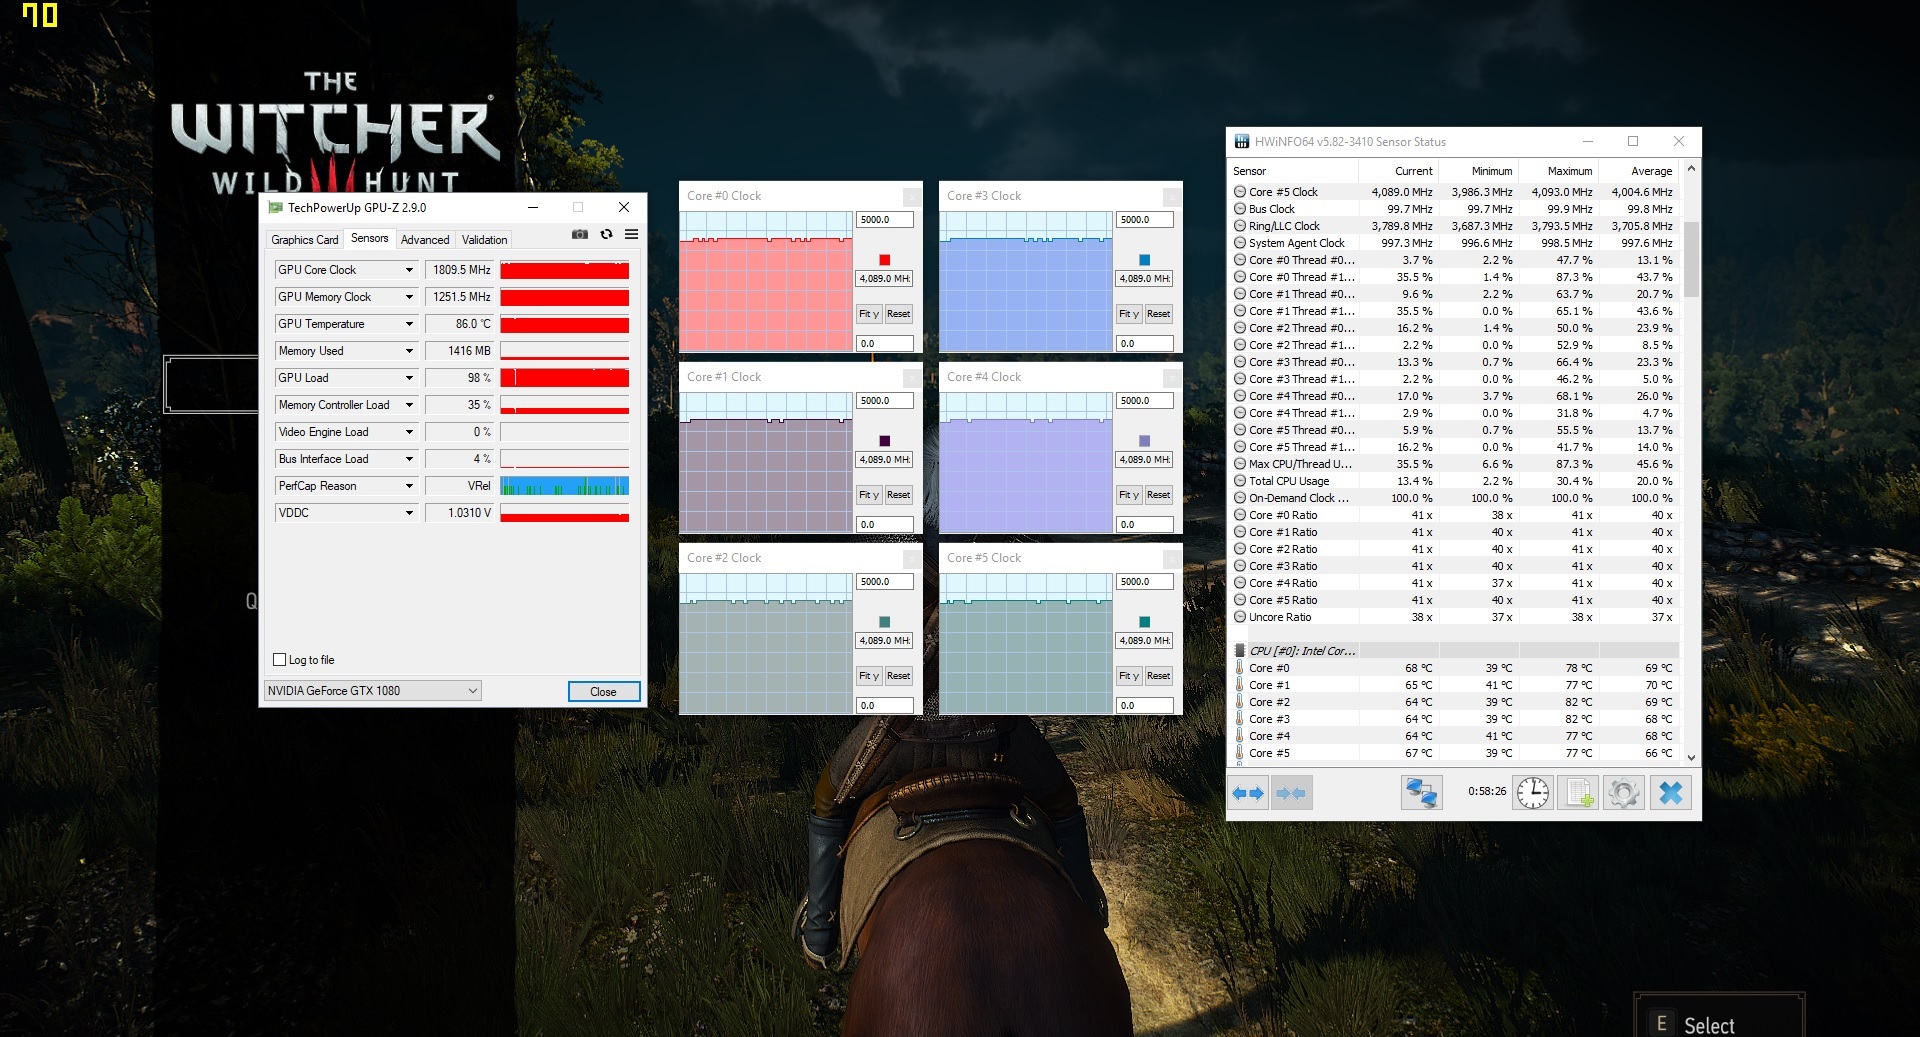1920x1037 pixels.
Task: Close the Core #1 Clock graph window
Action: (x=912, y=378)
